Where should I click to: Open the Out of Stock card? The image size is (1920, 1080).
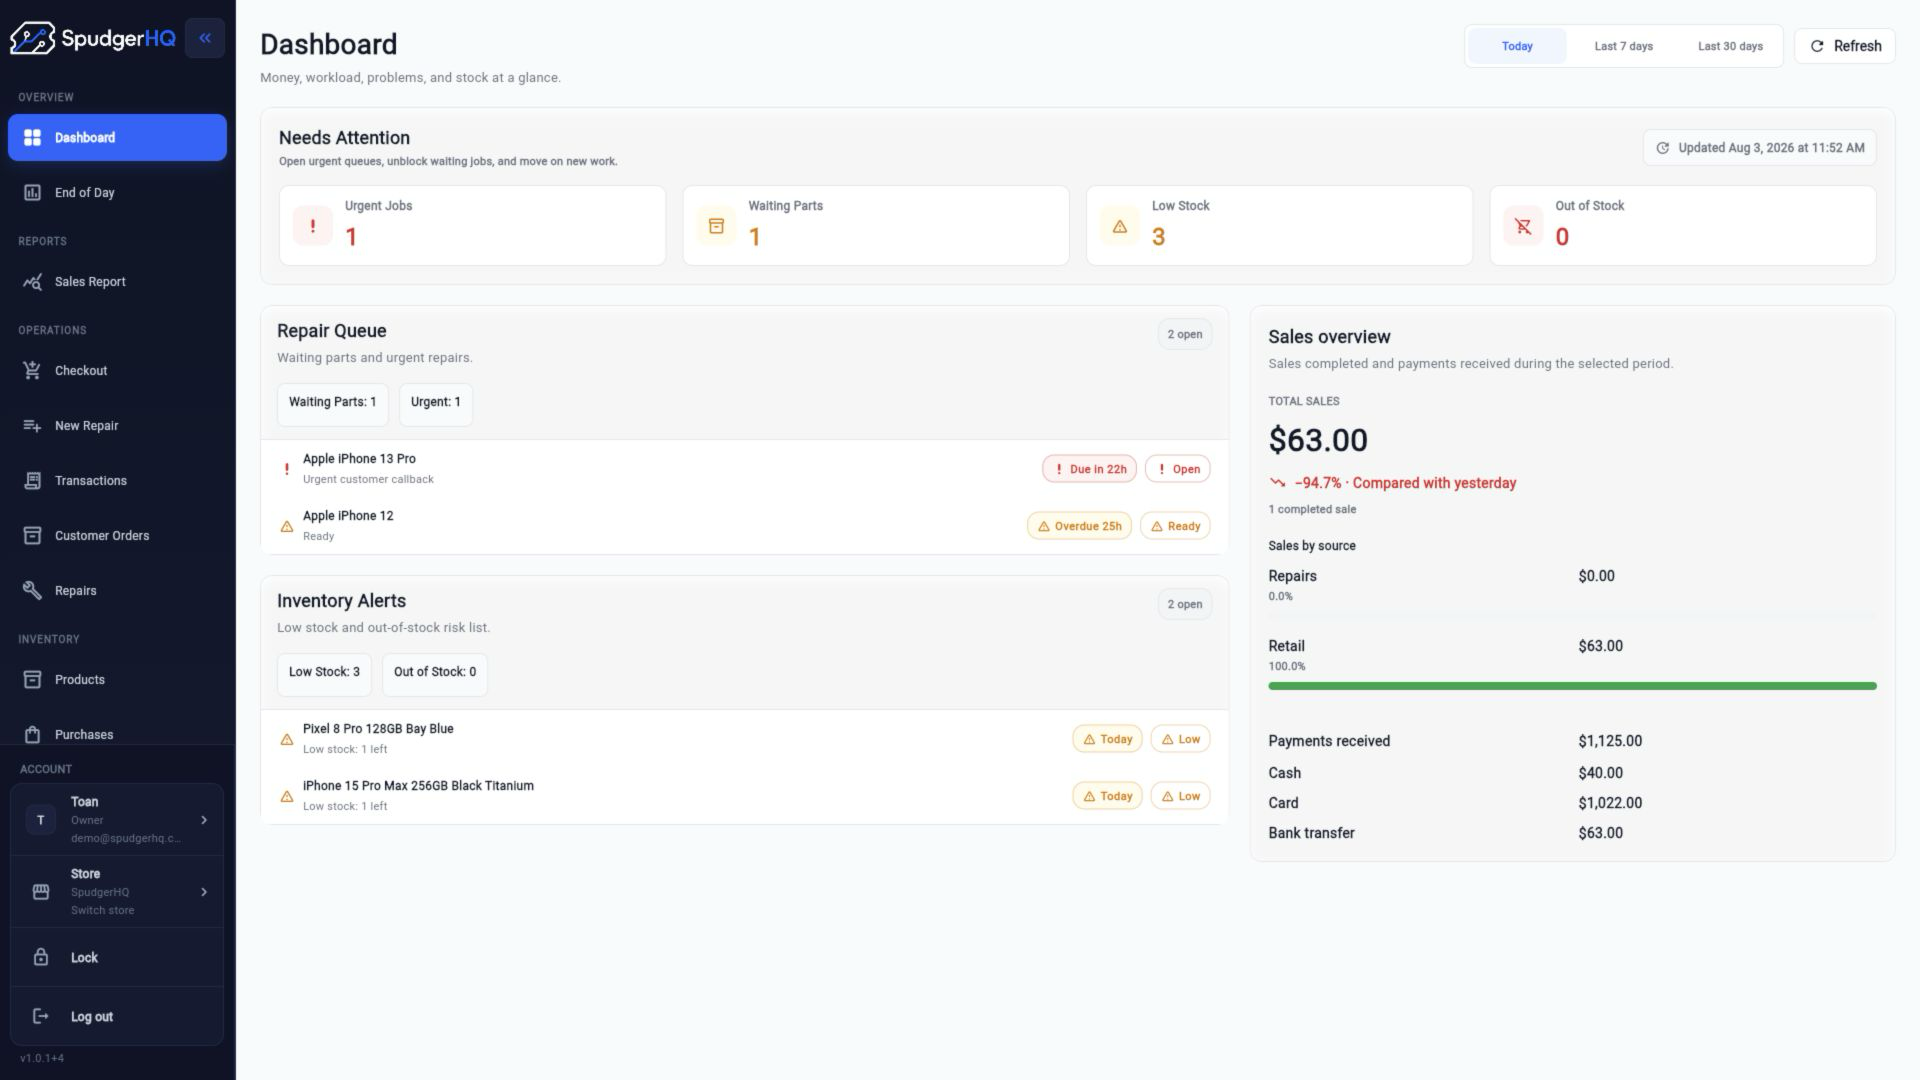tap(1683, 225)
